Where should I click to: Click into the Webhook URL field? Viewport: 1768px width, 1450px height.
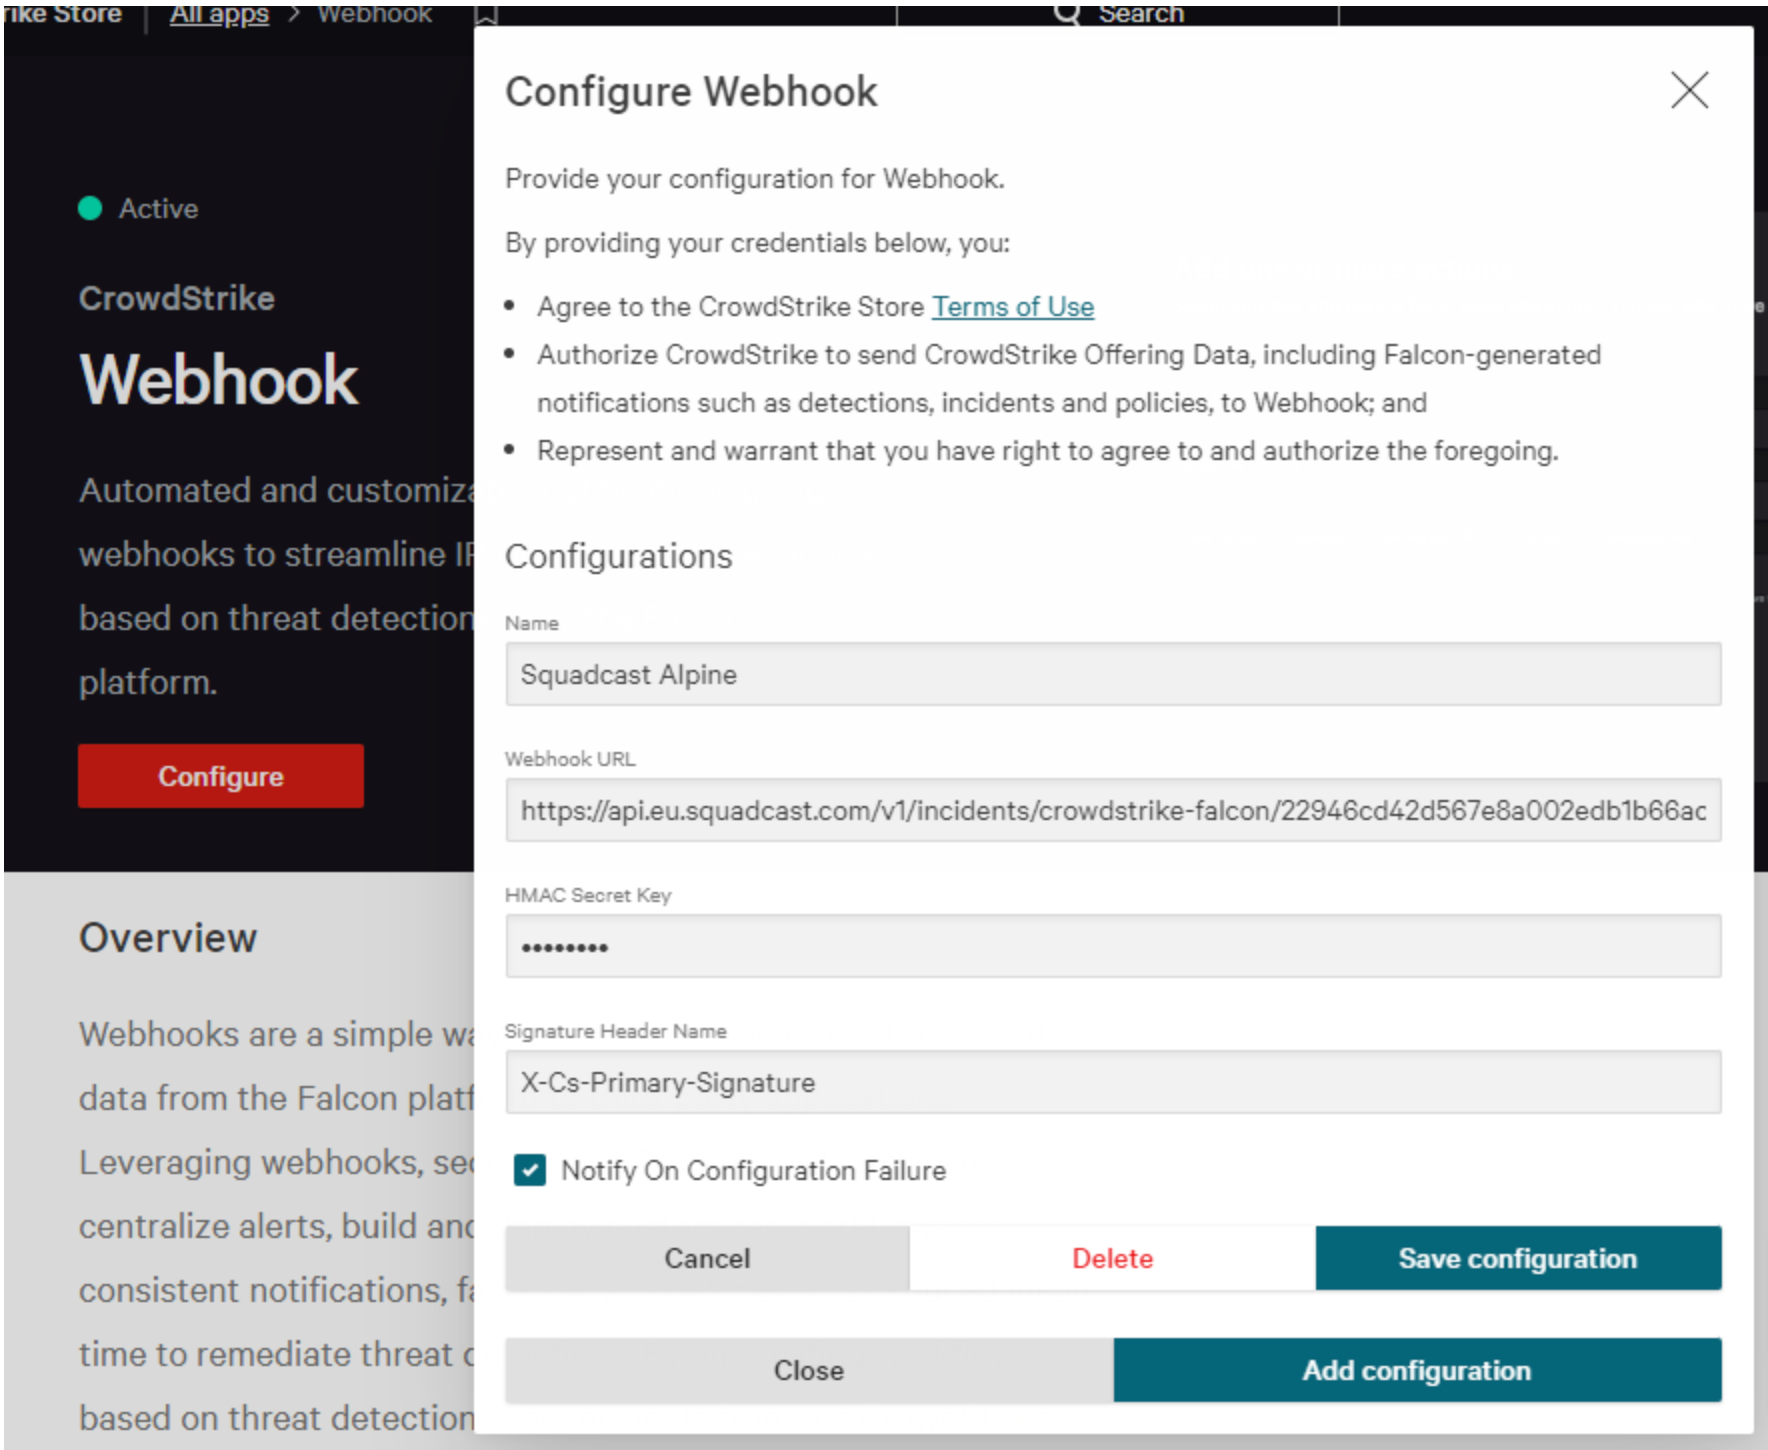(1113, 810)
